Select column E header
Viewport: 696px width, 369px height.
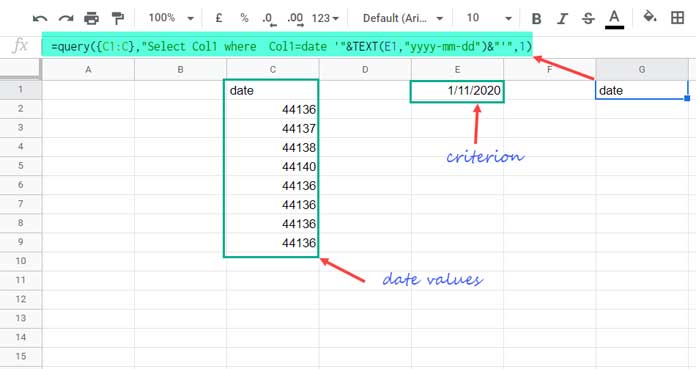click(x=457, y=69)
